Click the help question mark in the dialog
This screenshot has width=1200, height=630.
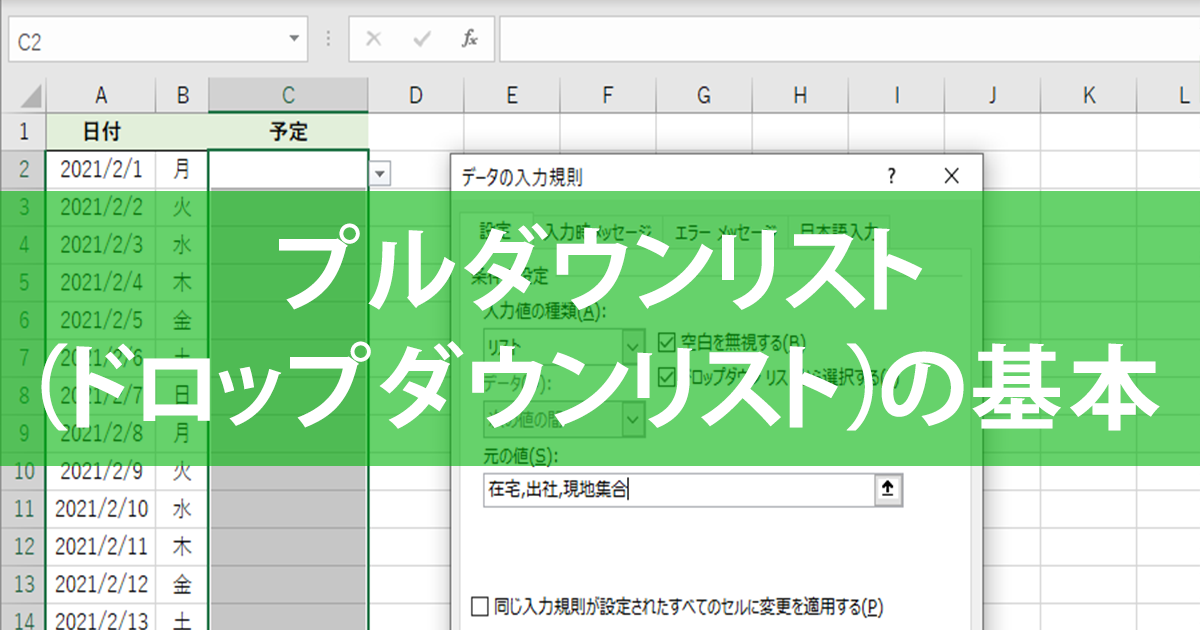click(892, 177)
